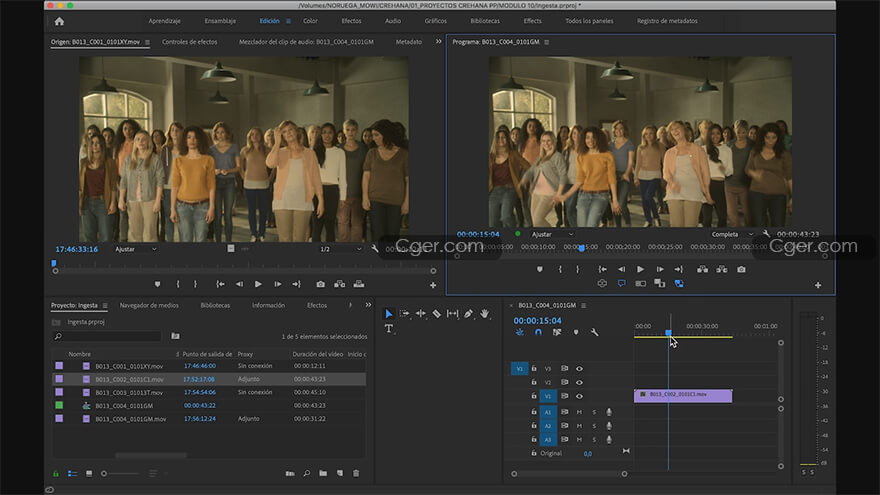The image size is (880, 495).
Task: Toggle proxies button in Program monitor
Action: pos(679,284)
